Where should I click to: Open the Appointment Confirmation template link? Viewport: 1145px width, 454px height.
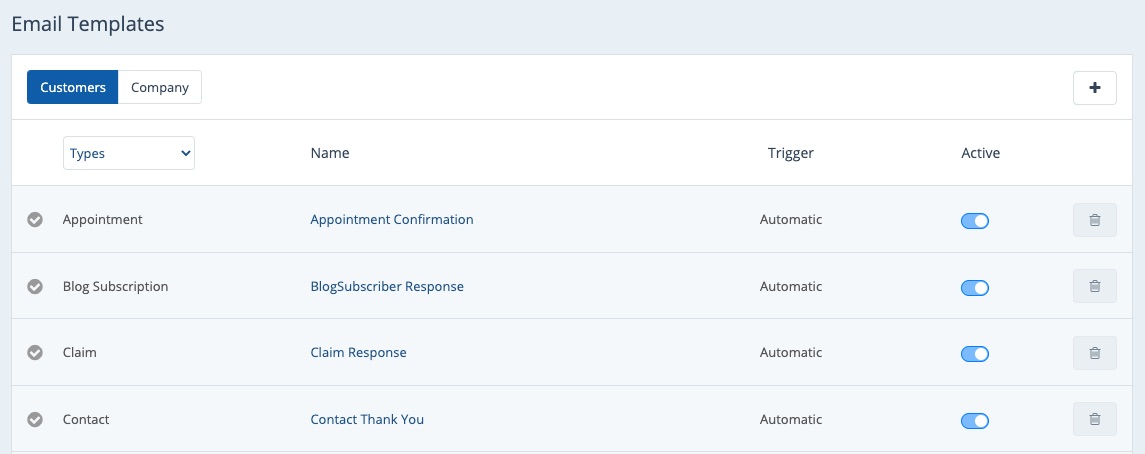(392, 220)
